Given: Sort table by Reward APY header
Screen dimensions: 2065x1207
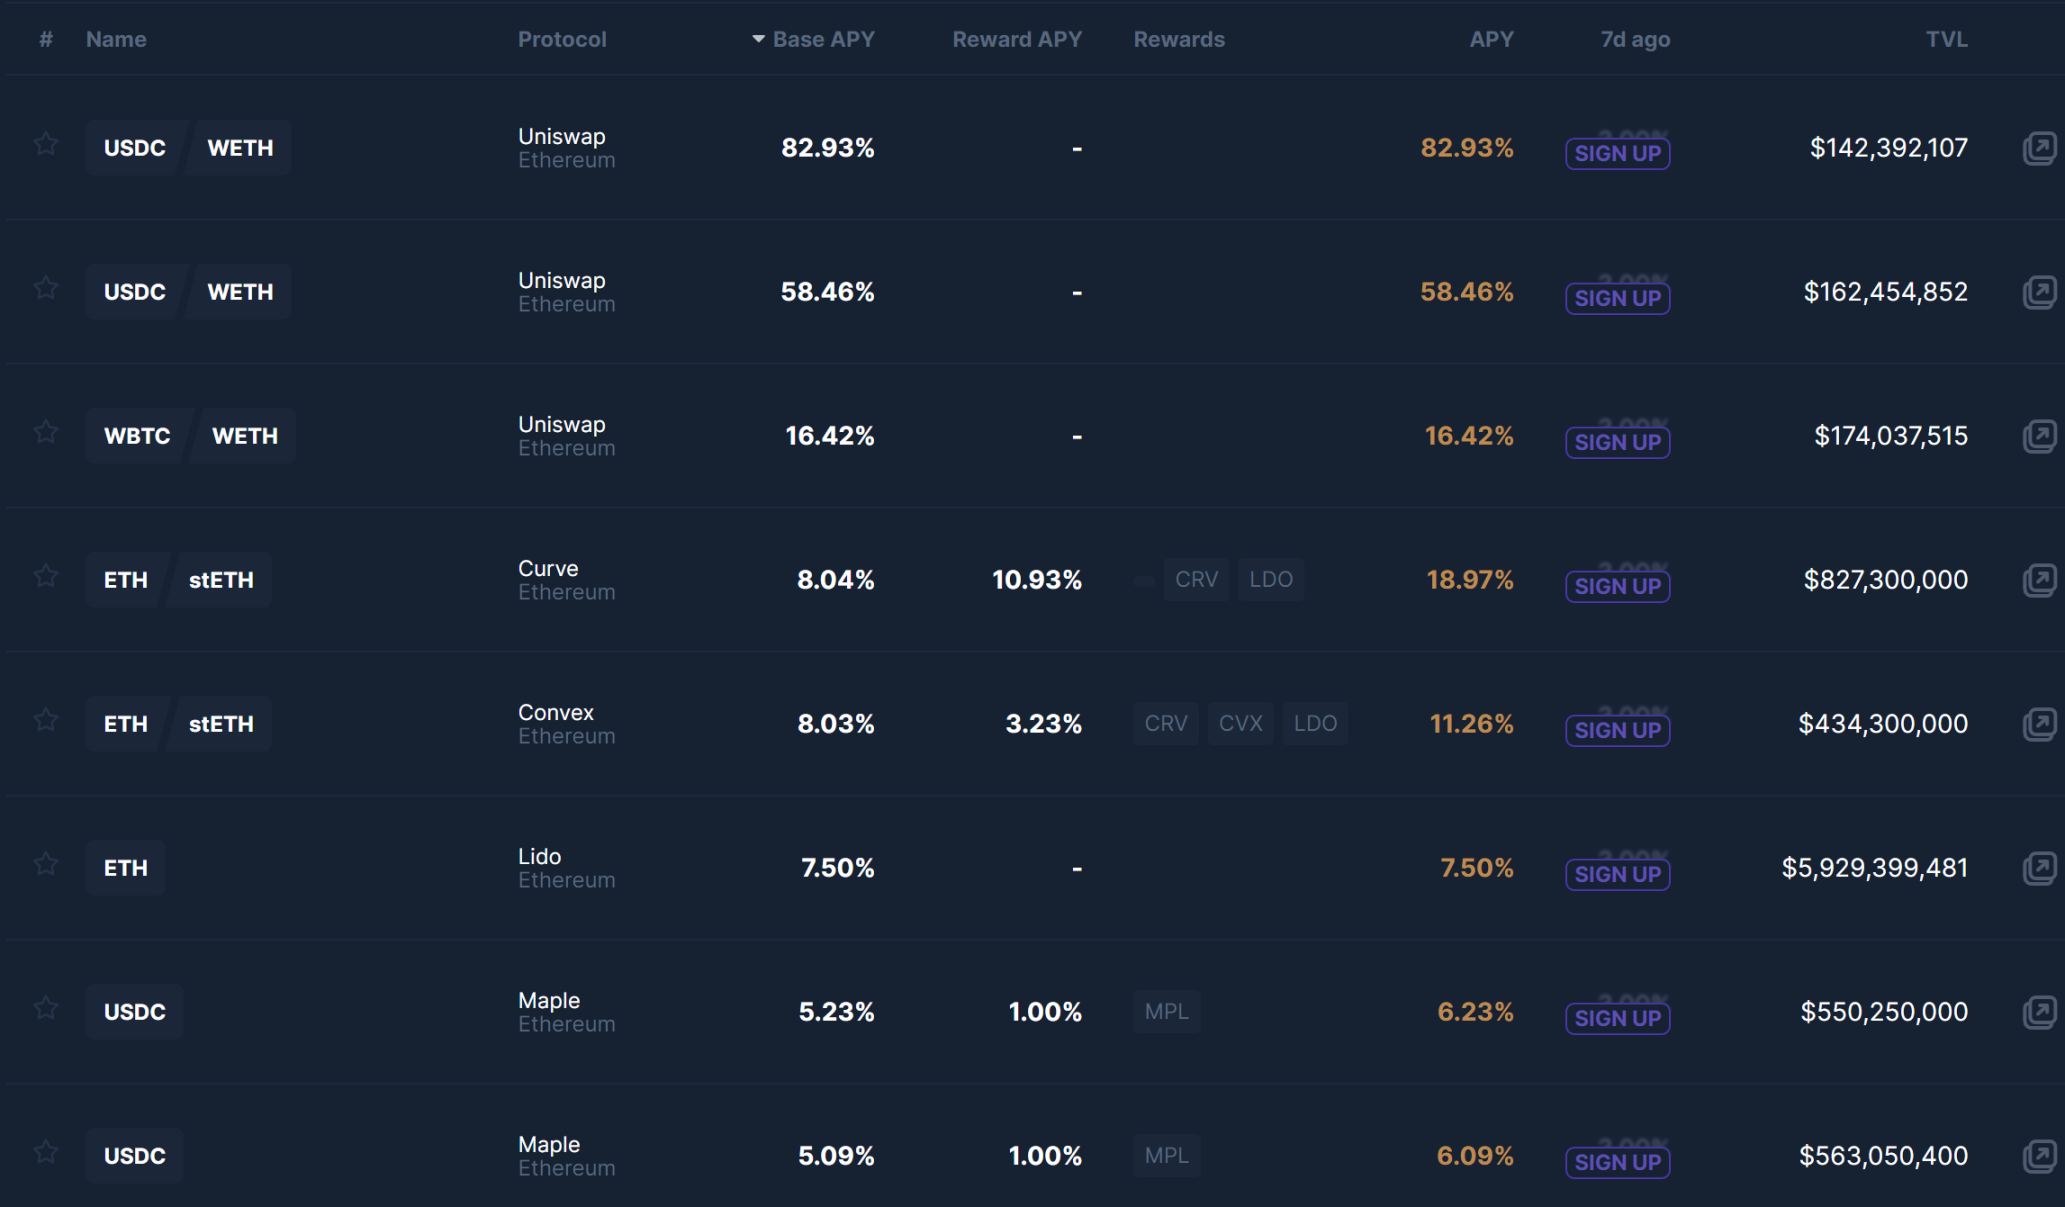Looking at the screenshot, I should click(1016, 39).
